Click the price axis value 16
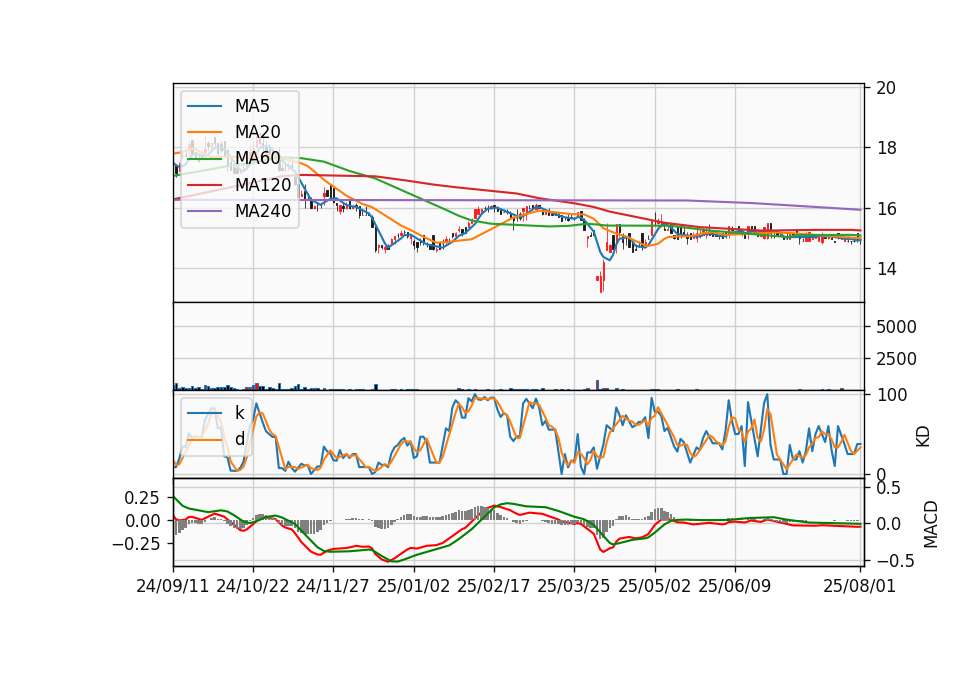 coord(885,209)
